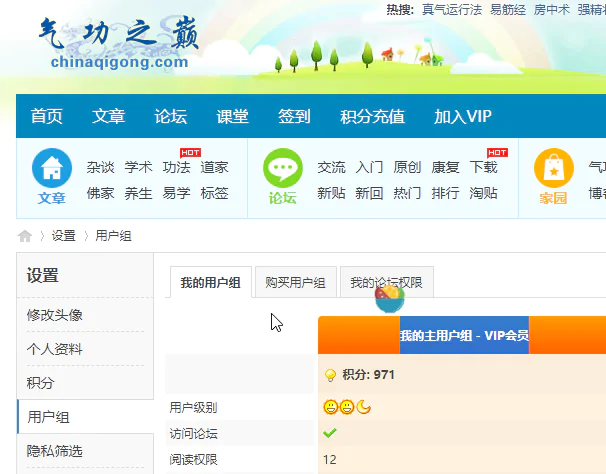The height and width of the screenshot is (474, 606).
Task: Switch to 购买用户组 tab
Action: coord(296,282)
